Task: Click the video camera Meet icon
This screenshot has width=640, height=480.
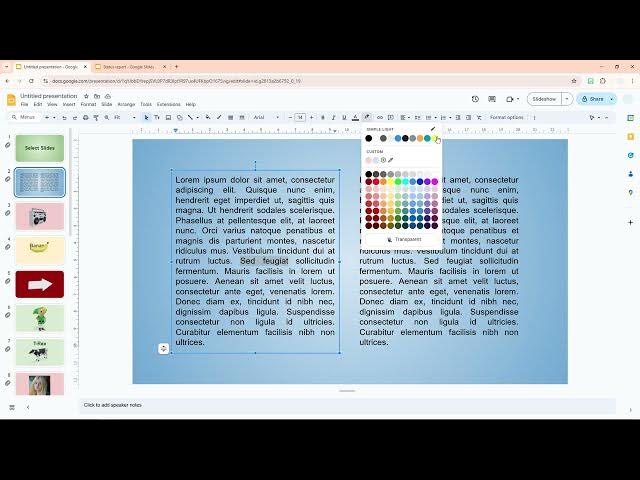Action: [x=509, y=99]
